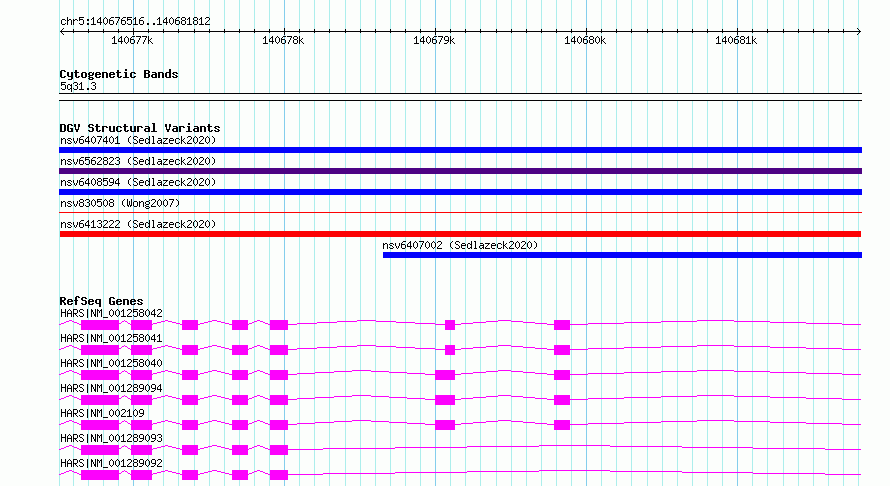Viewport: 890px width, 486px height.
Task: Click the second exon of NM_002109
Action: (x=141, y=425)
